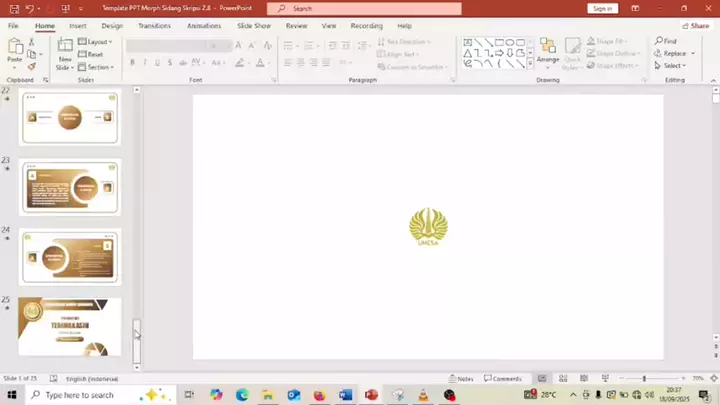Screen dimensions: 720x405
Task: Click the Find magnifier icon
Action: click(x=658, y=41)
